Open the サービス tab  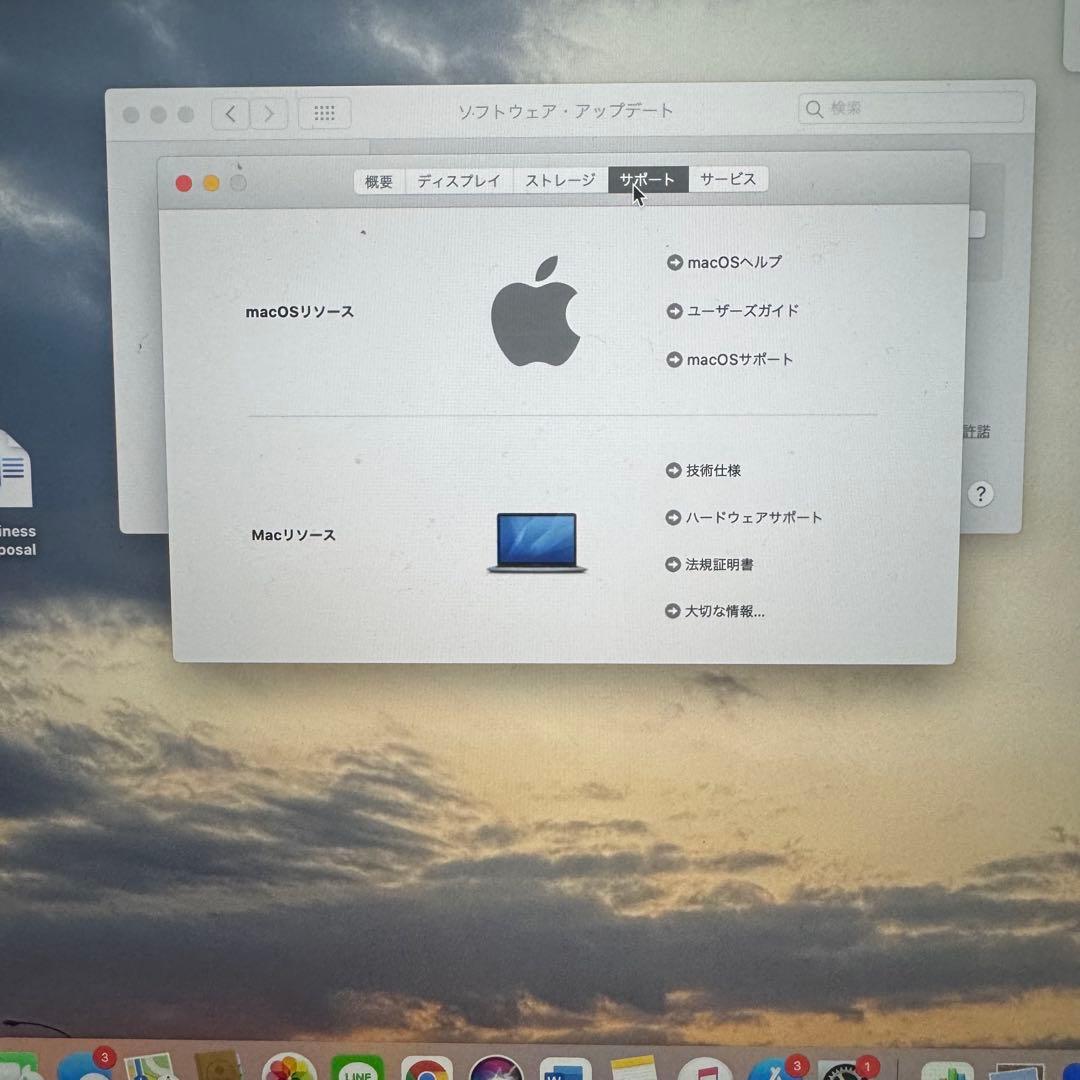coord(729,179)
